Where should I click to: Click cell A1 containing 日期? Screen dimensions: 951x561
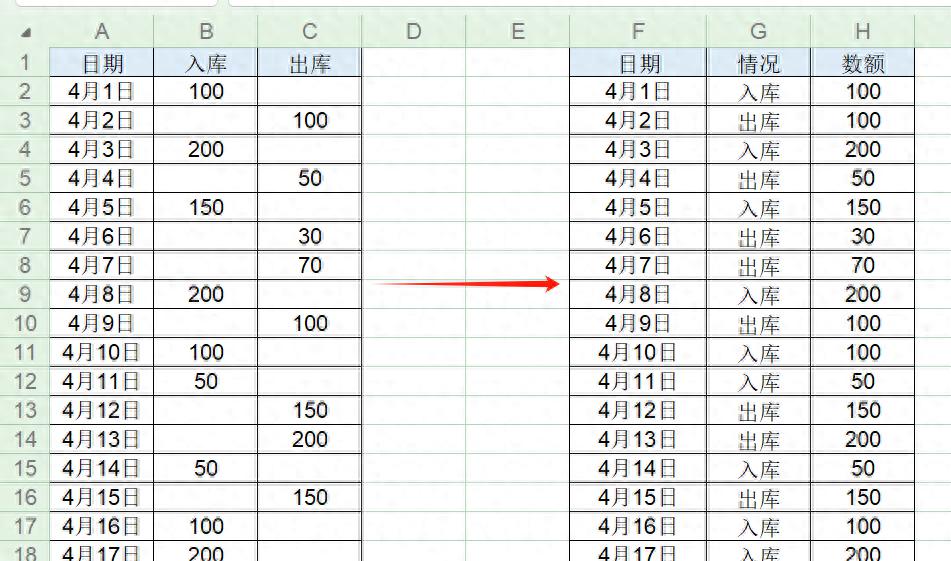point(101,62)
